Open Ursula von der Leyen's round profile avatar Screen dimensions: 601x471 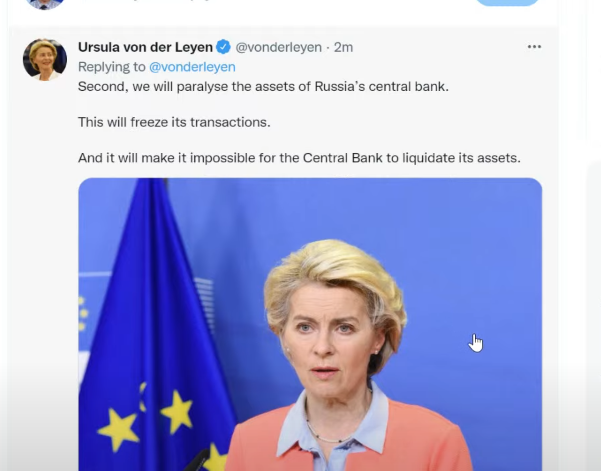tap(45, 59)
